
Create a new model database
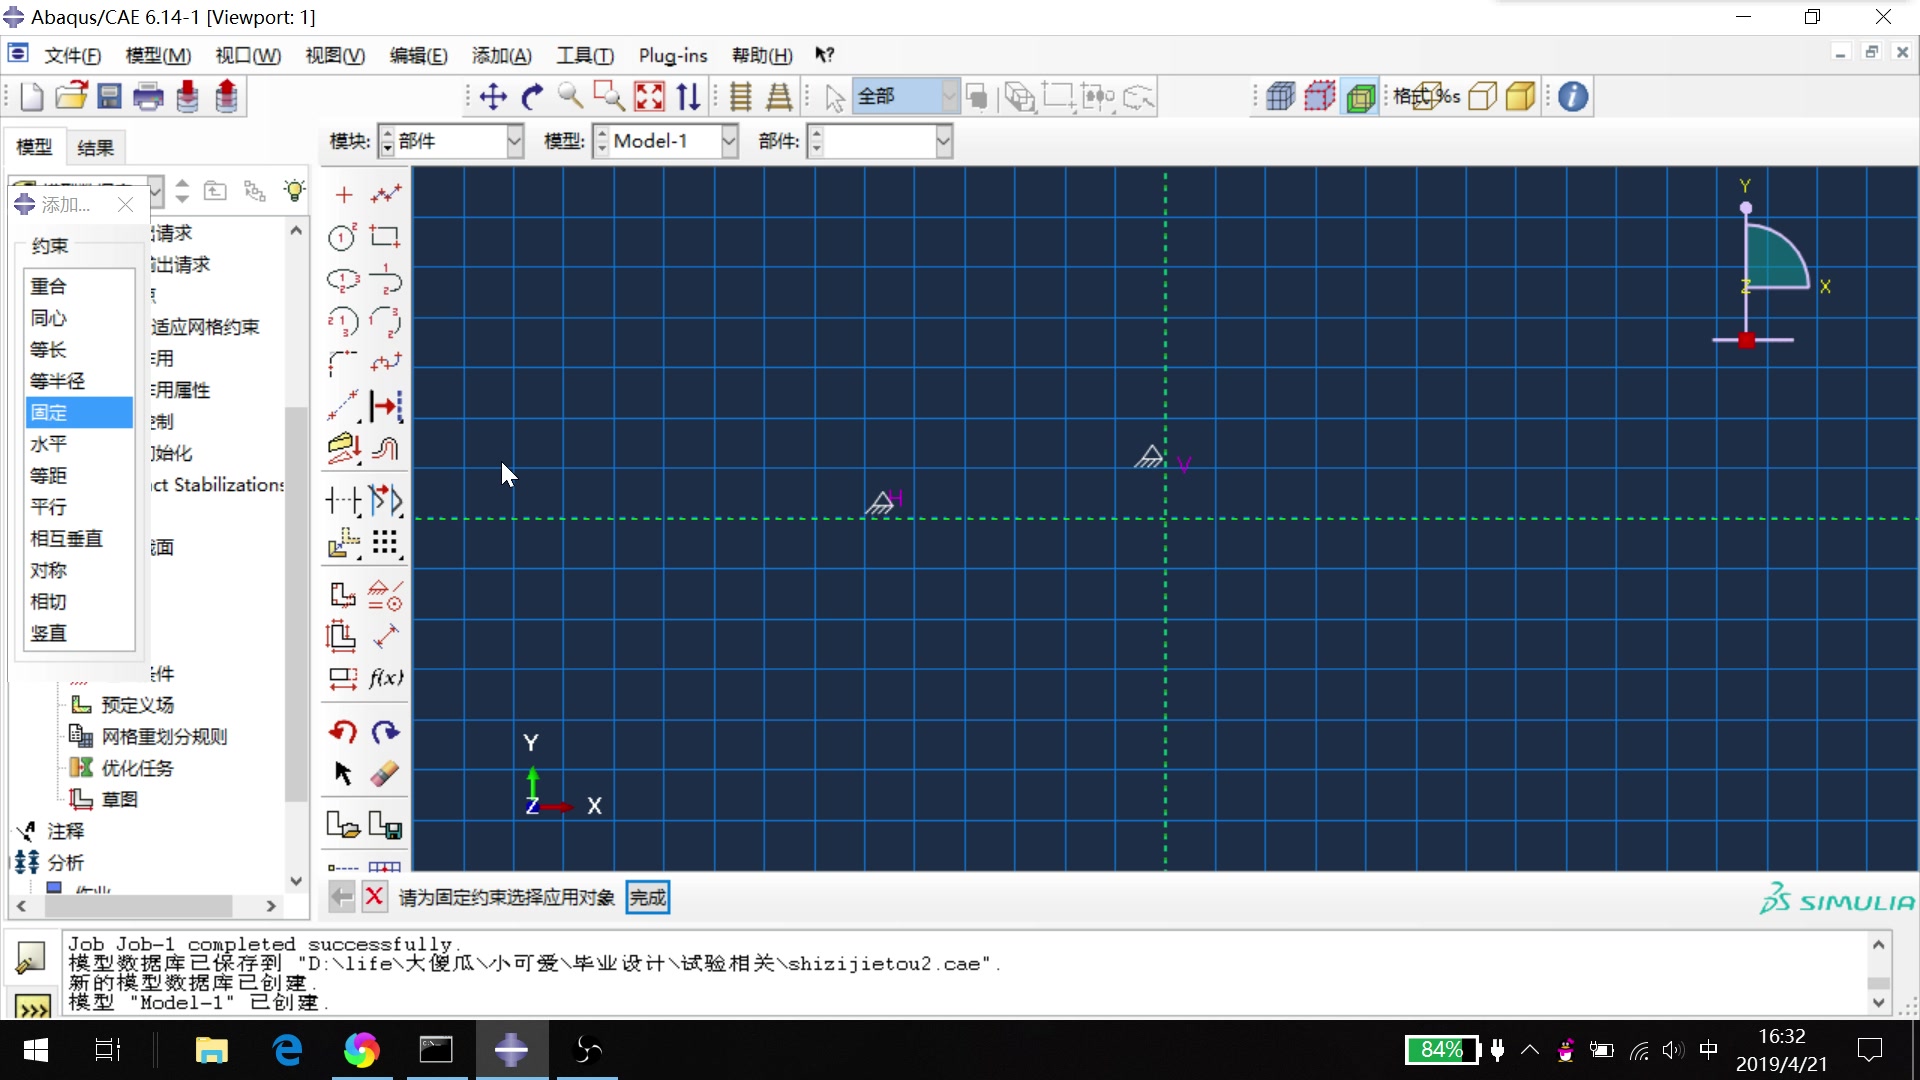point(31,97)
